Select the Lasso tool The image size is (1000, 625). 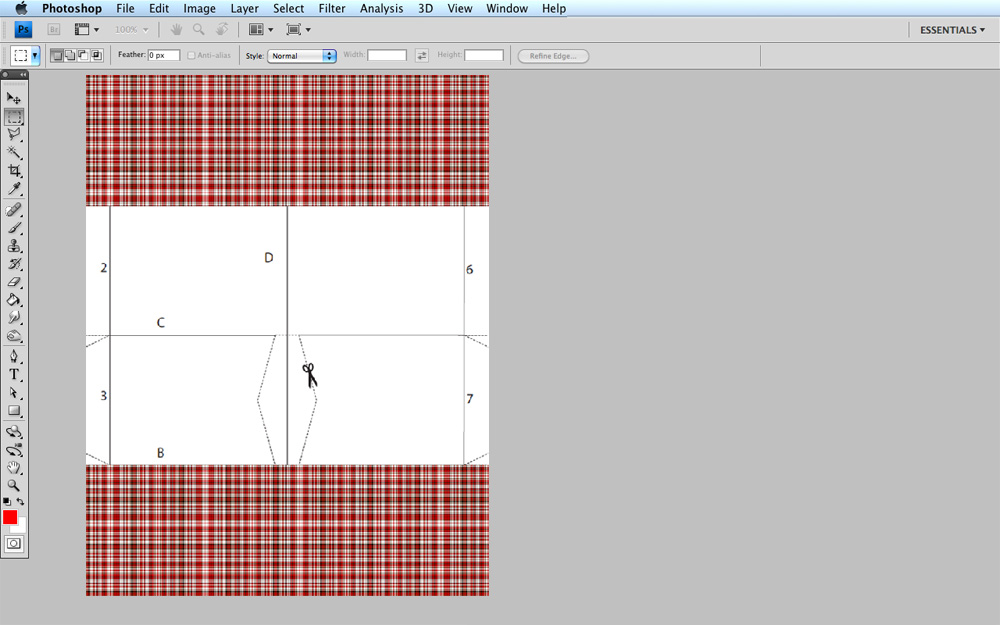pos(13,135)
